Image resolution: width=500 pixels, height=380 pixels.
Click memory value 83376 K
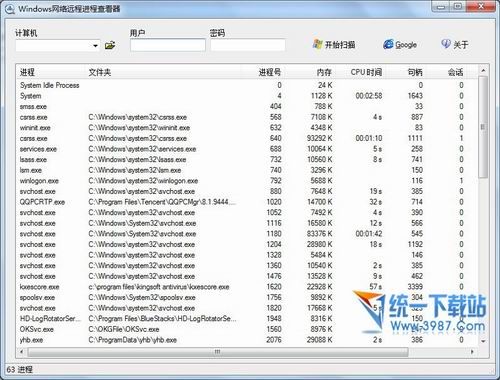click(x=319, y=234)
